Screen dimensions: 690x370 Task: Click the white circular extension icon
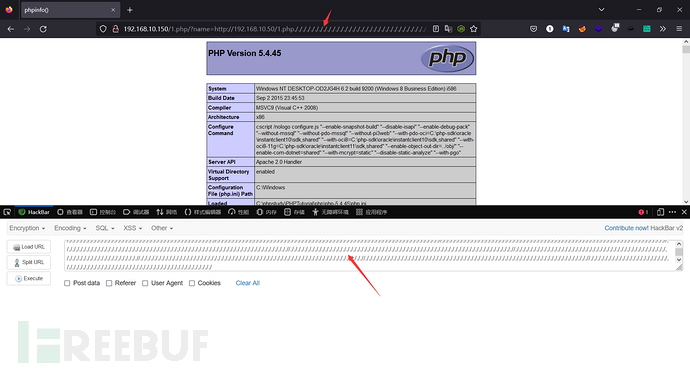pos(550,29)
